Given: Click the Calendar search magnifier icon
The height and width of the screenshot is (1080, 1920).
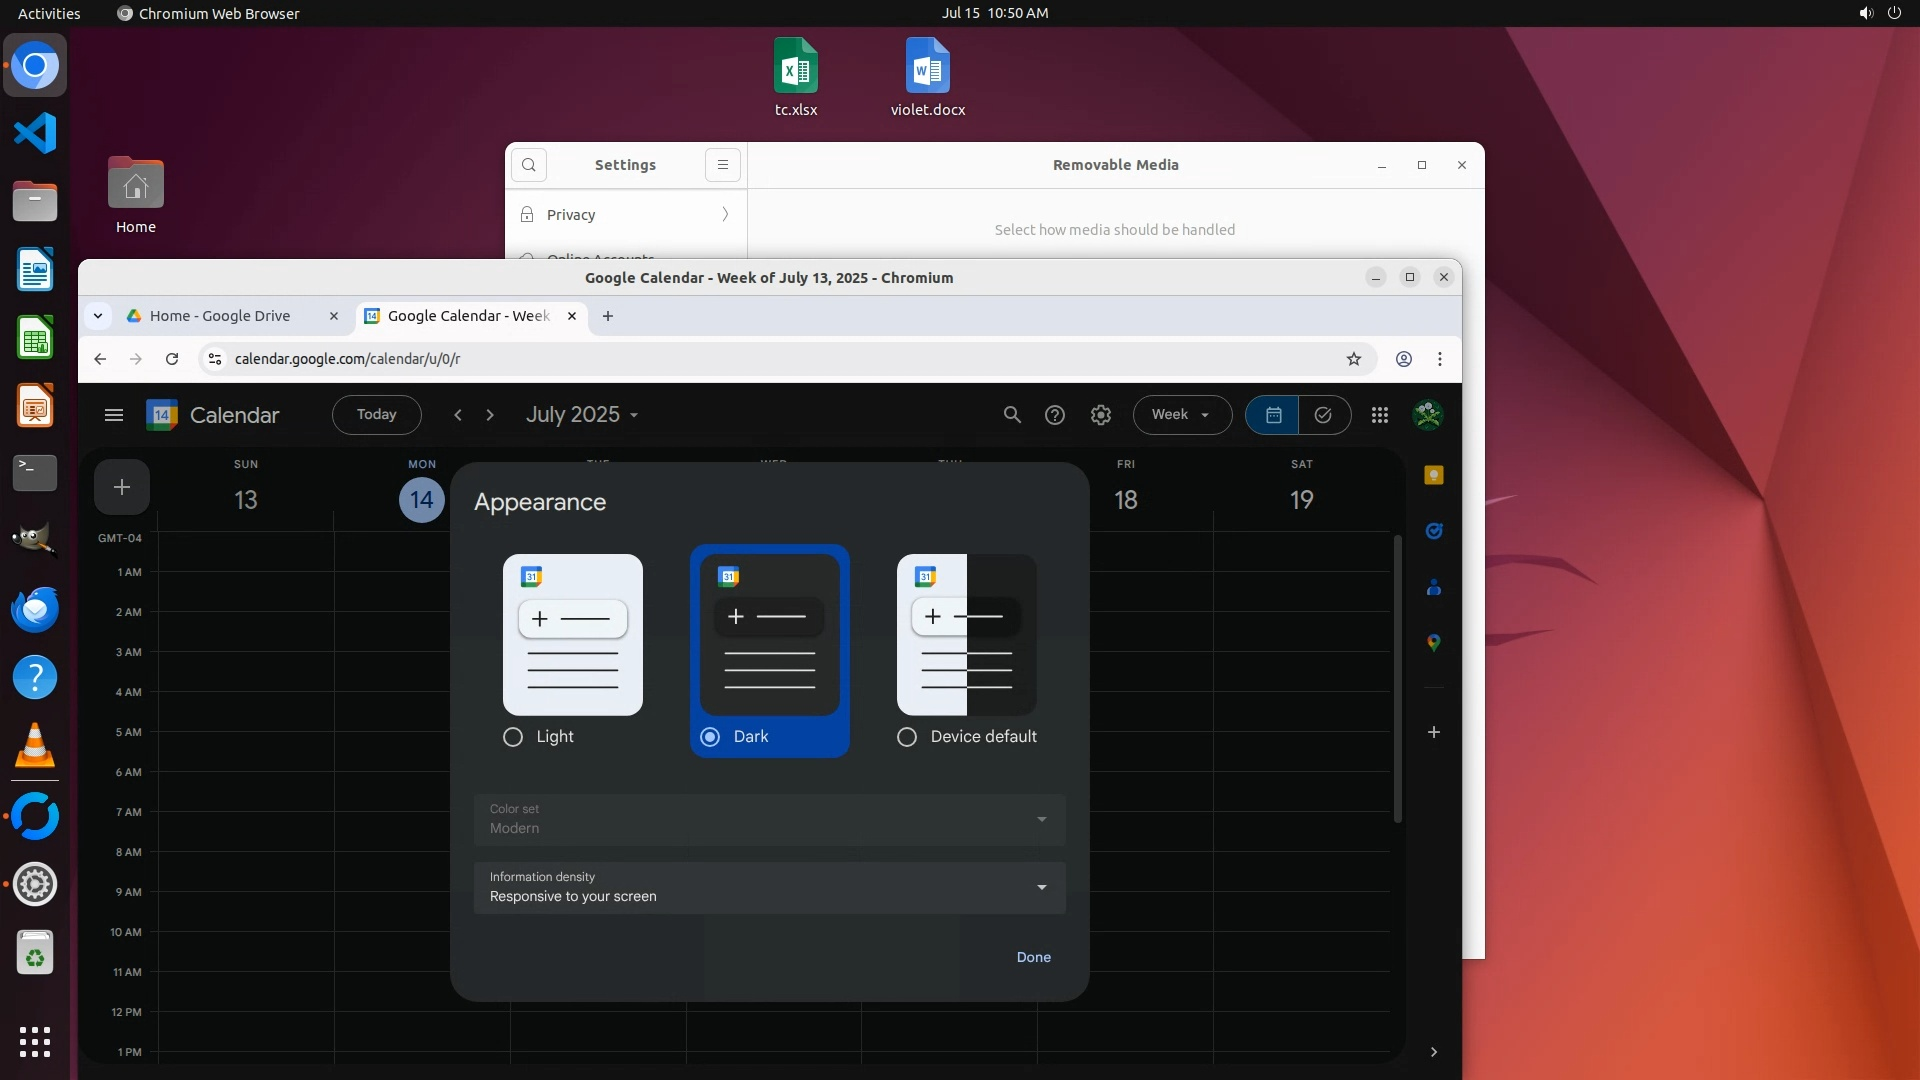Looking at the screenshot, I should [1012, 415].
